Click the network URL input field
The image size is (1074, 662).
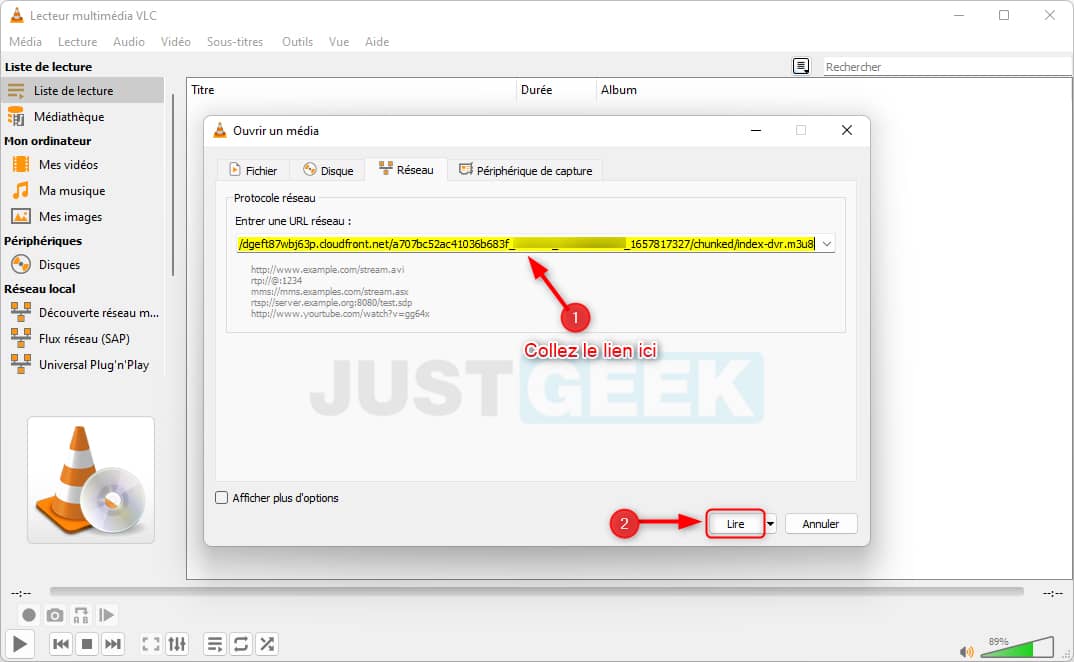click(527, 244)
